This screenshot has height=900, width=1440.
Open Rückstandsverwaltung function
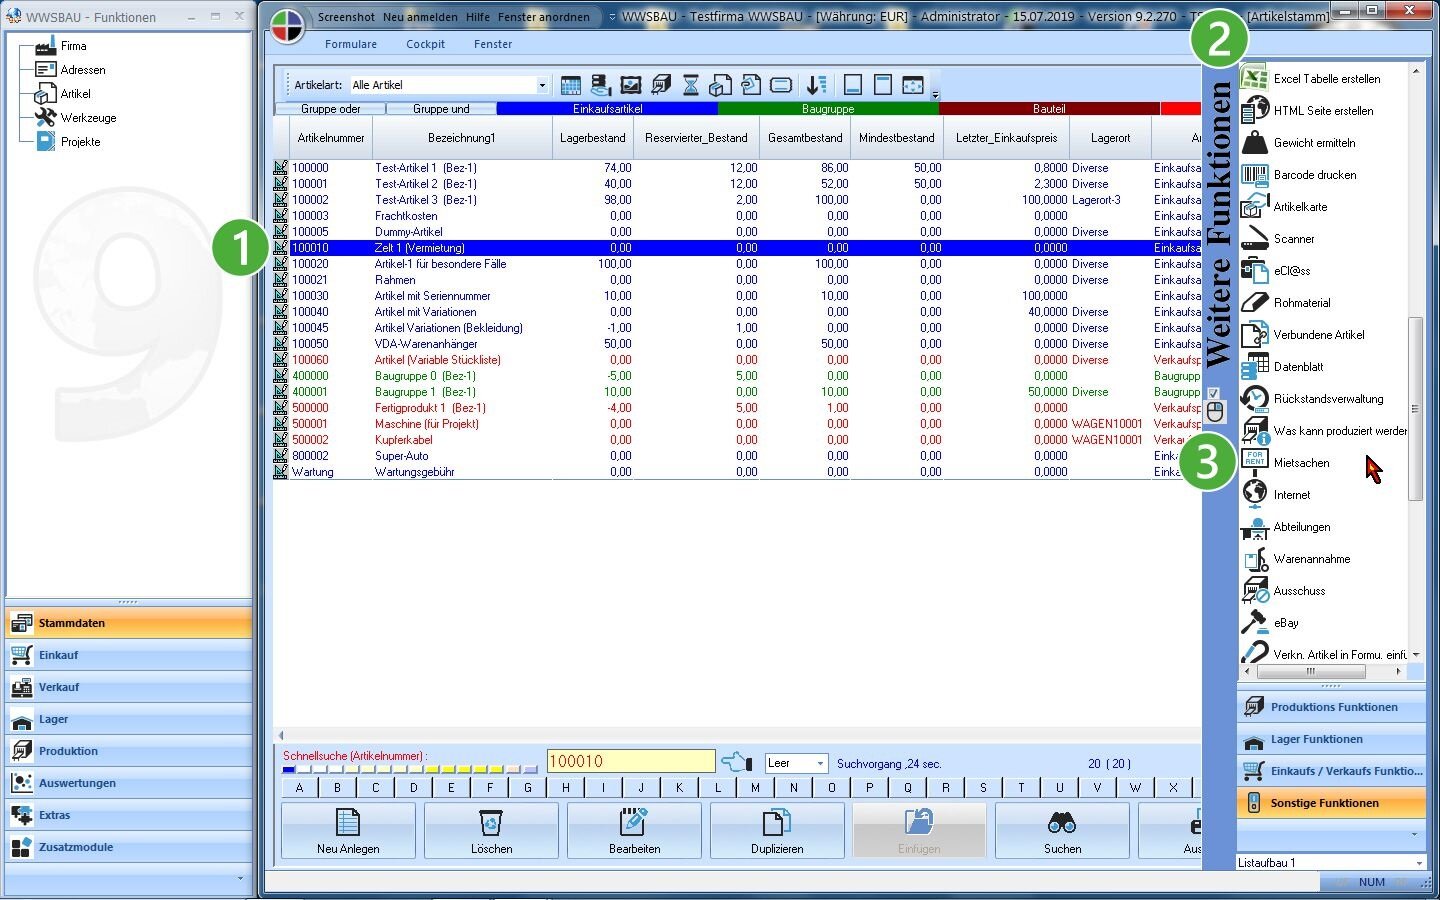(x=1313, y=398)
